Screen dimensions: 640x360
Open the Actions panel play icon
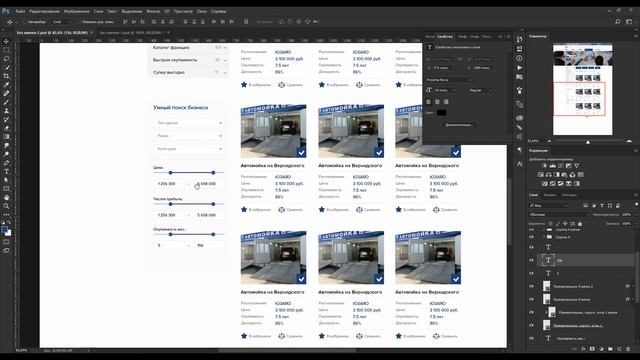click(519, 67)
